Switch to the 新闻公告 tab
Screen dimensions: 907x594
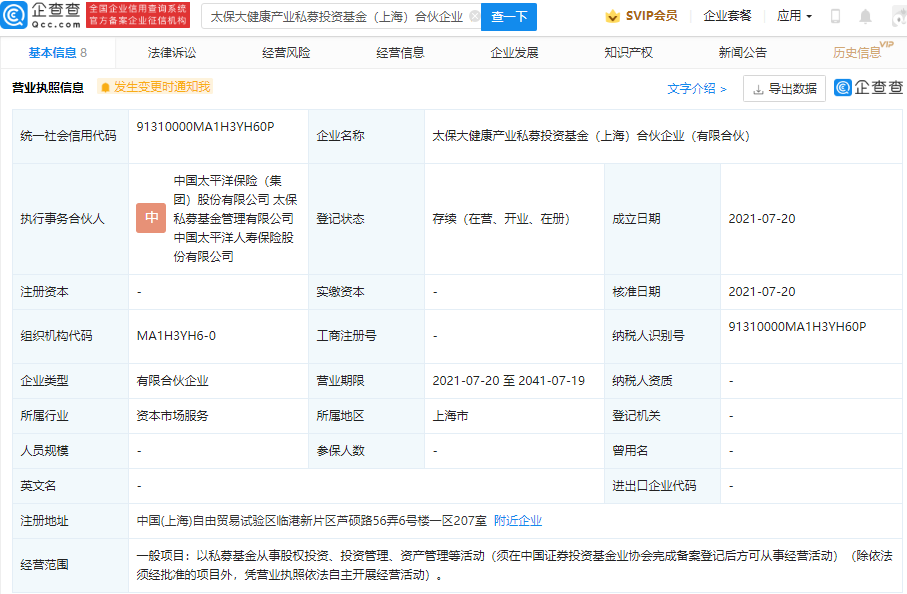click(x=742, y=53)
